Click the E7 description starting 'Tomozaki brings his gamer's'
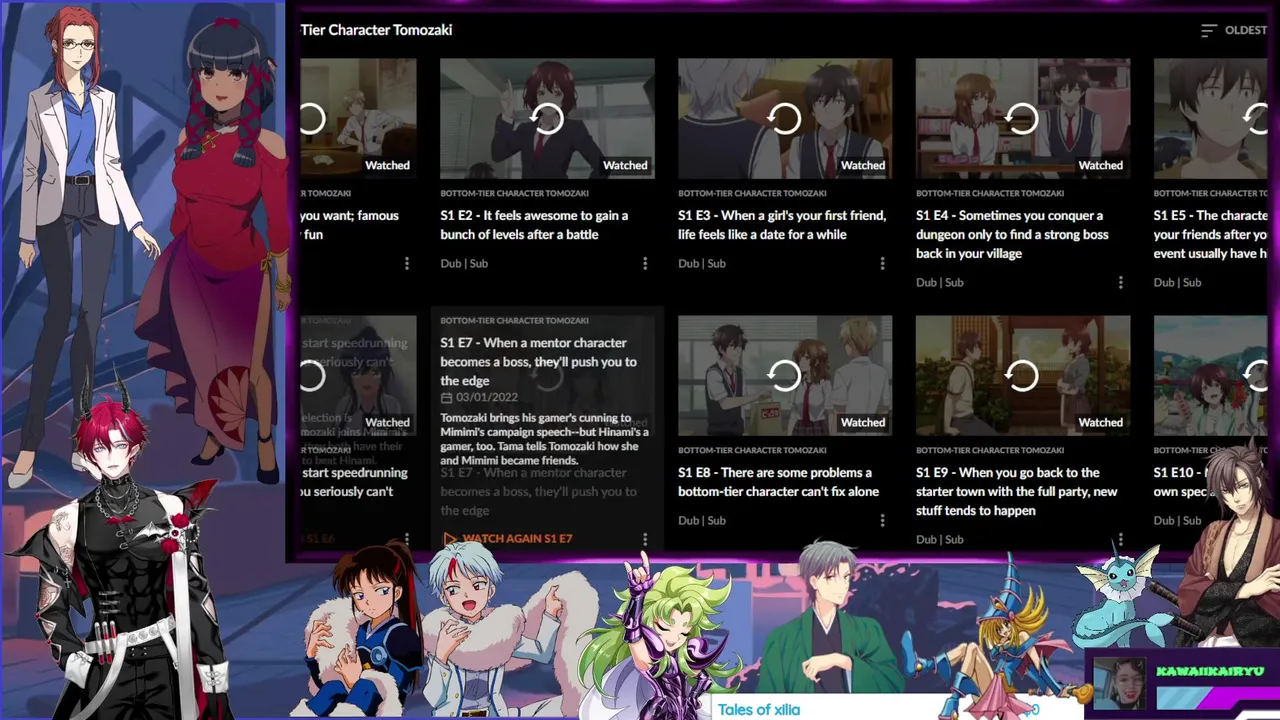1280x720 pixels. [x=545, y=439]
